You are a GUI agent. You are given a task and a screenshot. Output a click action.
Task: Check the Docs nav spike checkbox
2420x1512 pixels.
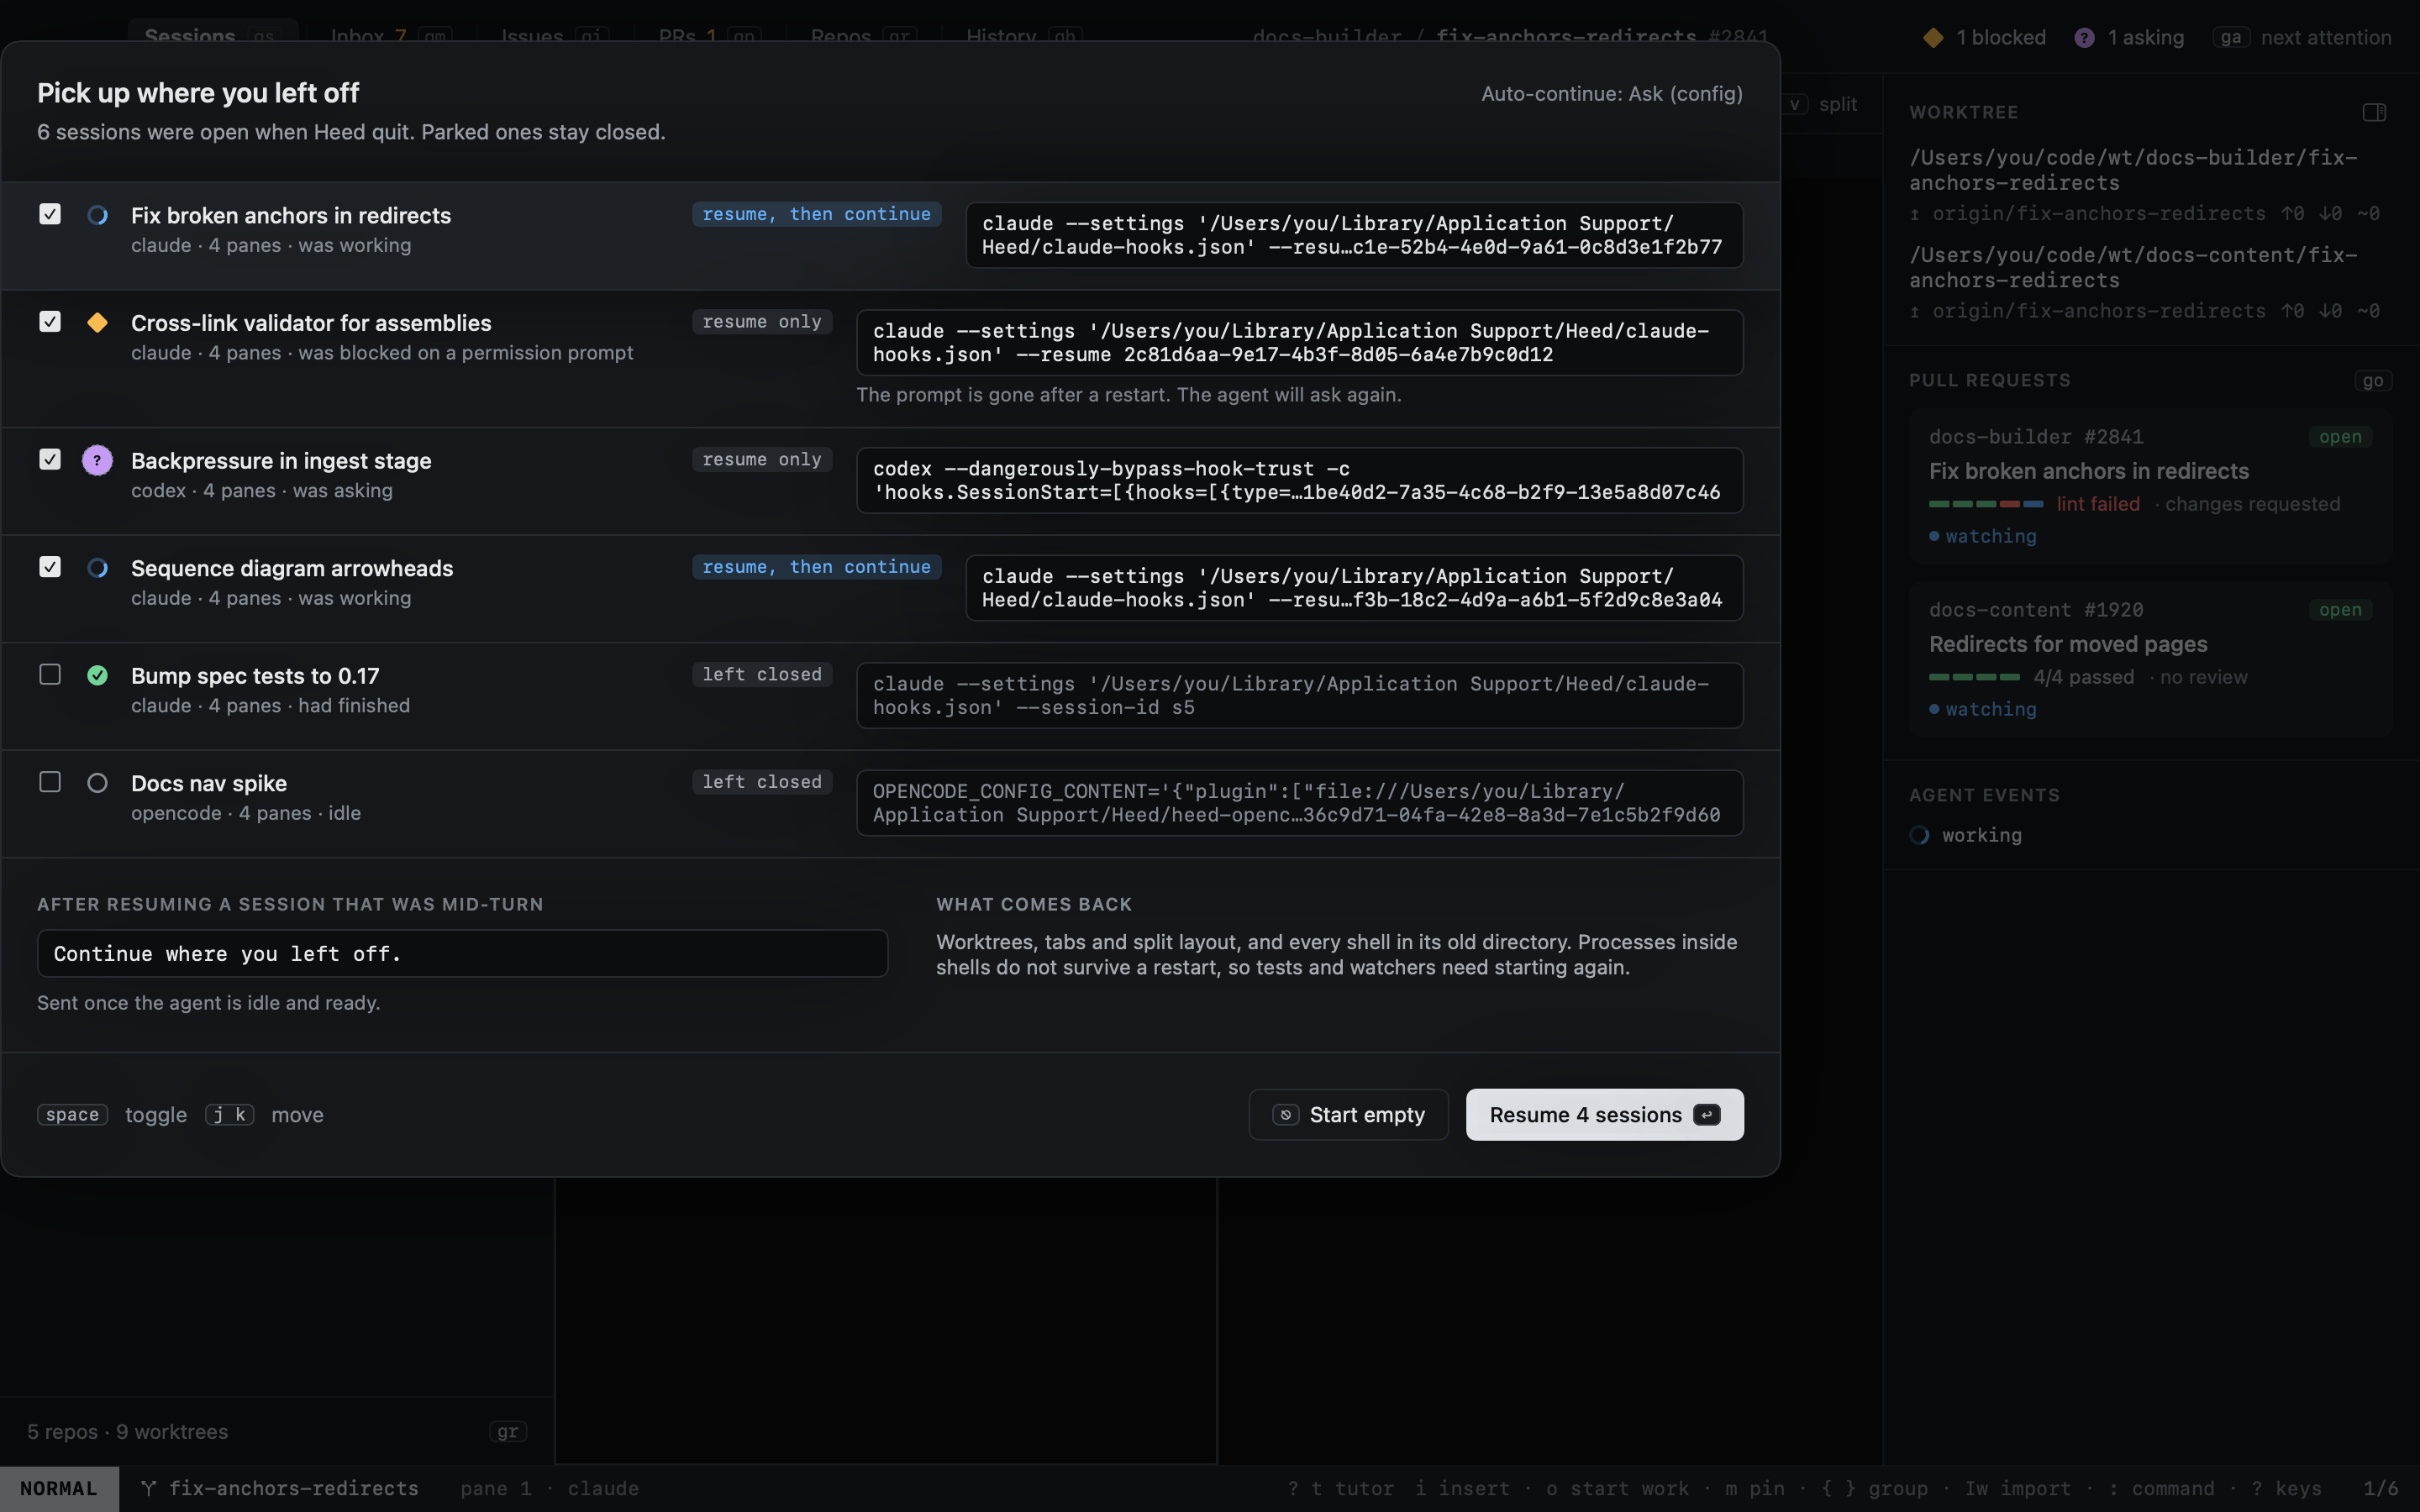click(x=50, y=782)
